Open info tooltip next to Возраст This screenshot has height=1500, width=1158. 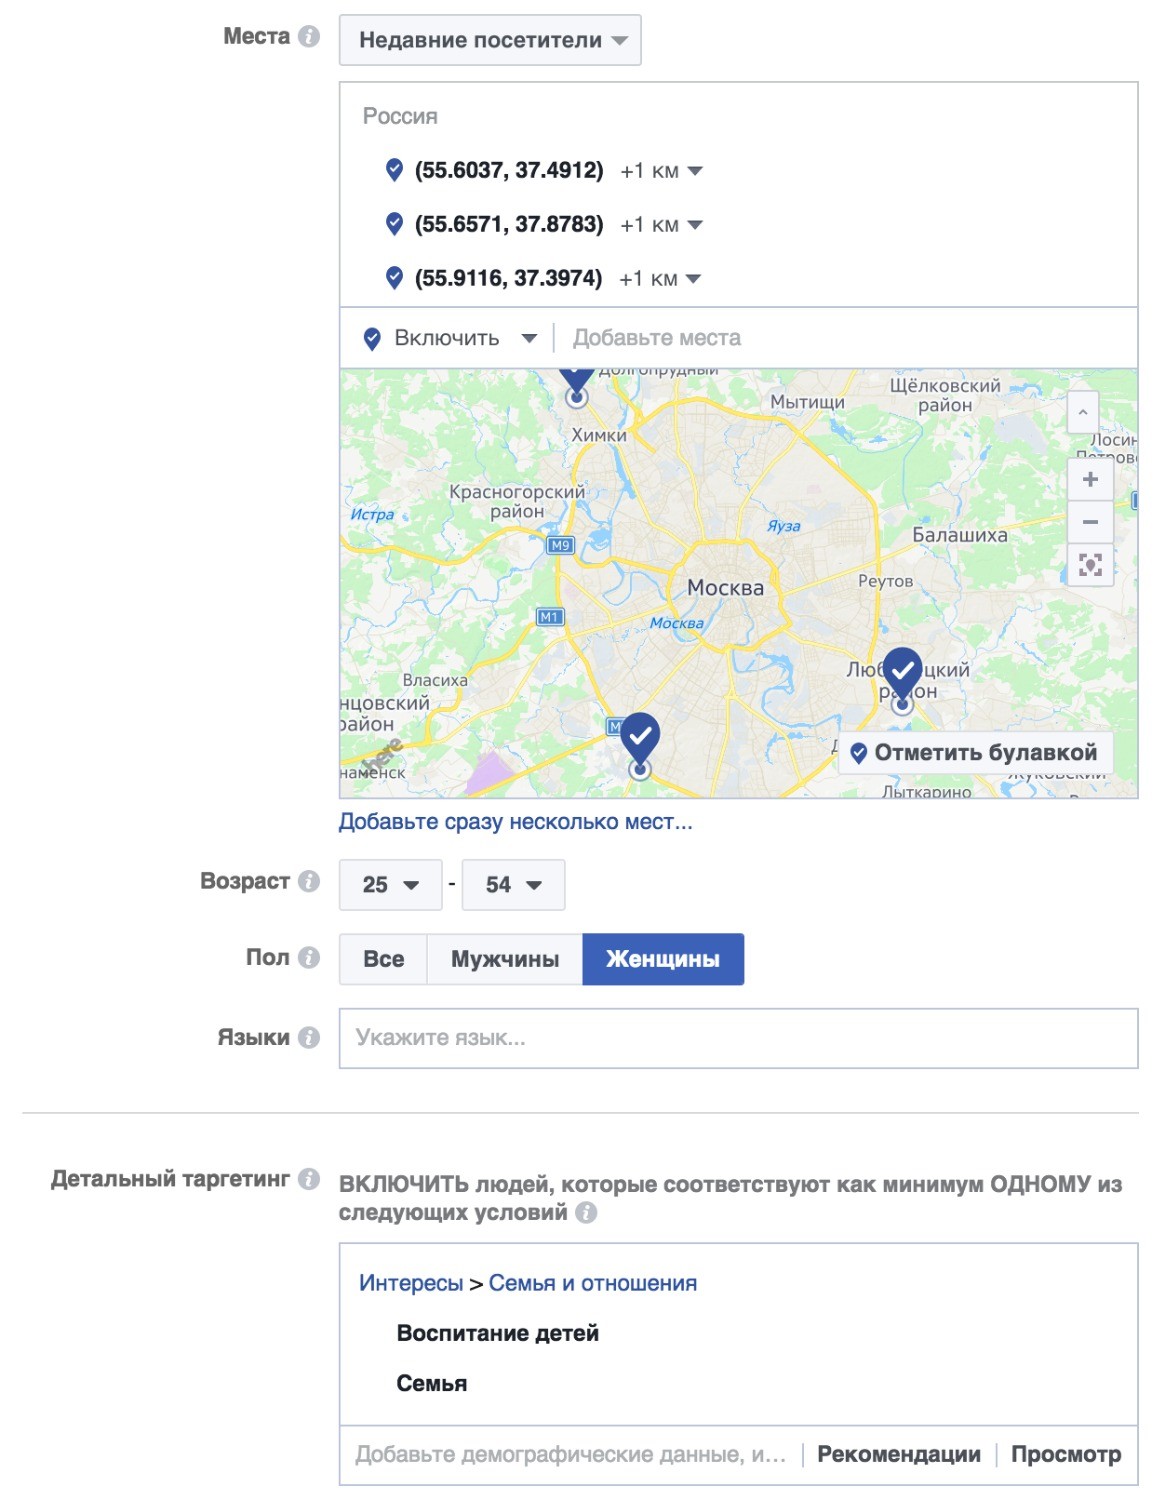pos(309,881)
